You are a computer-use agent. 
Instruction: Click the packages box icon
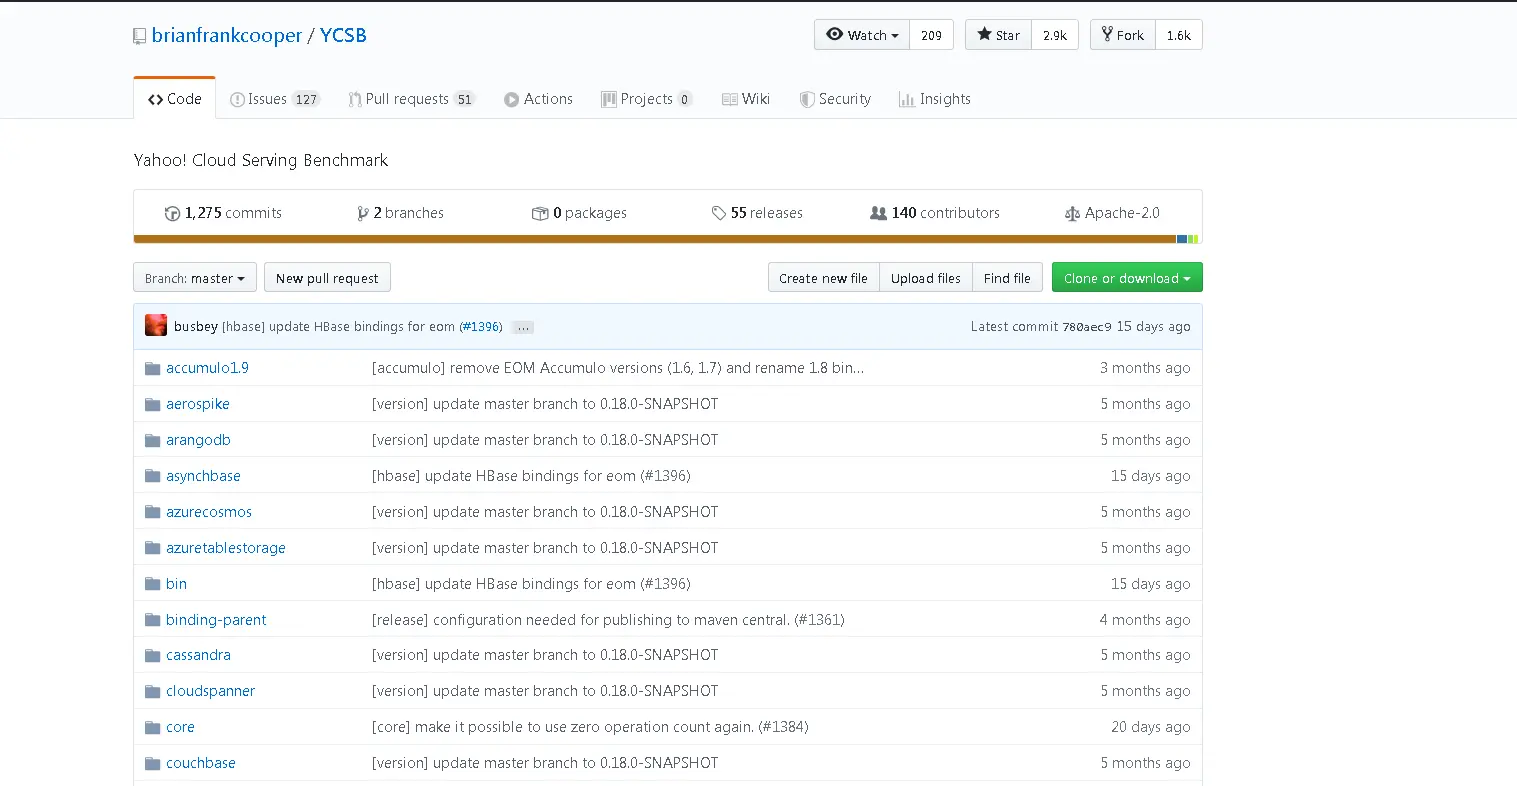[x=540, y=213]
